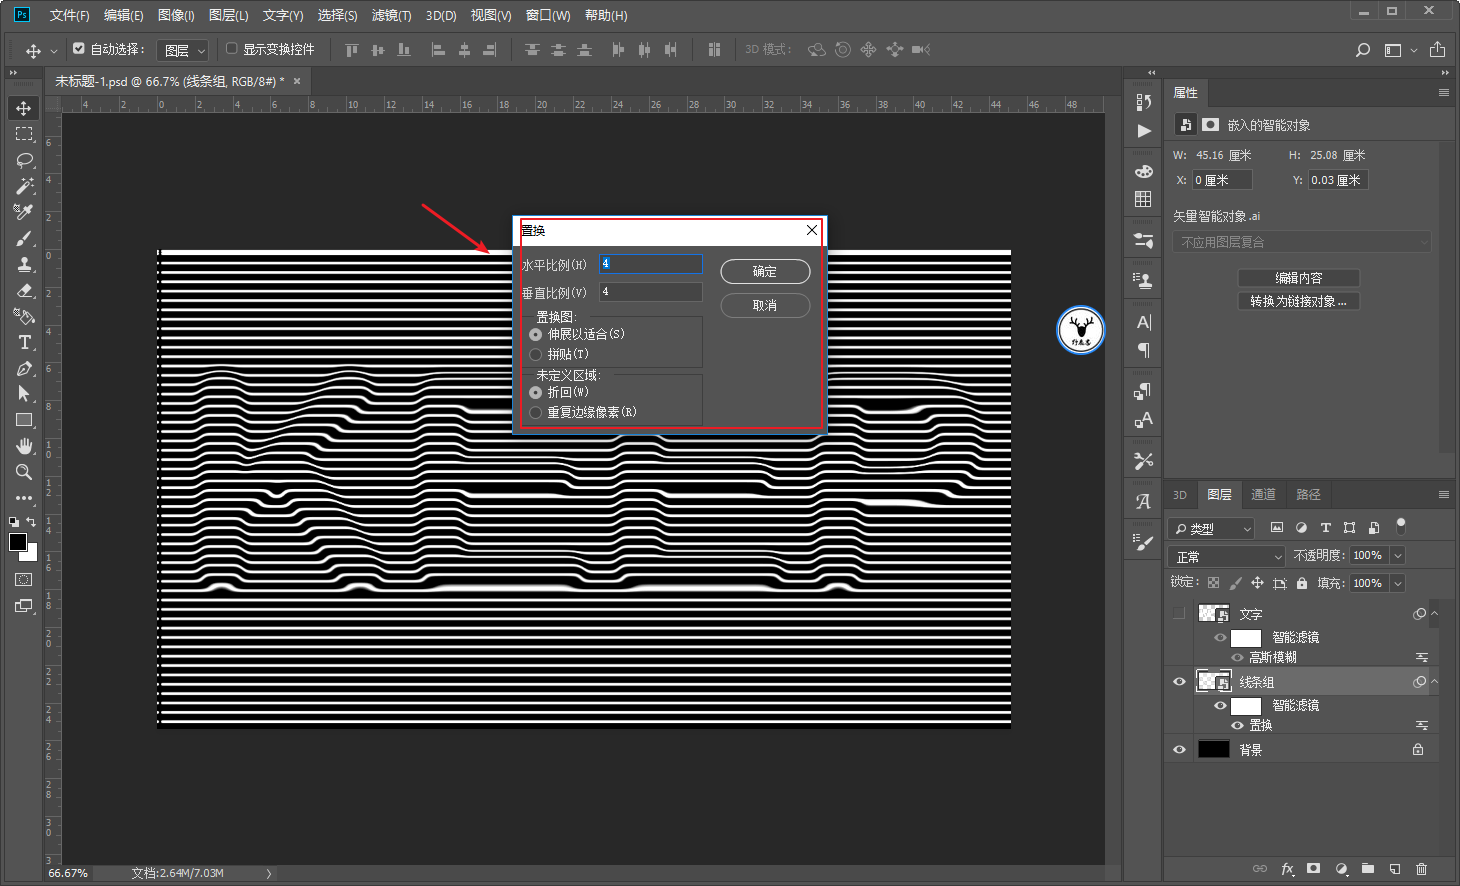Select the Clone Stamp tool
Screen dimensions: 1460x886
pos(24,264)
